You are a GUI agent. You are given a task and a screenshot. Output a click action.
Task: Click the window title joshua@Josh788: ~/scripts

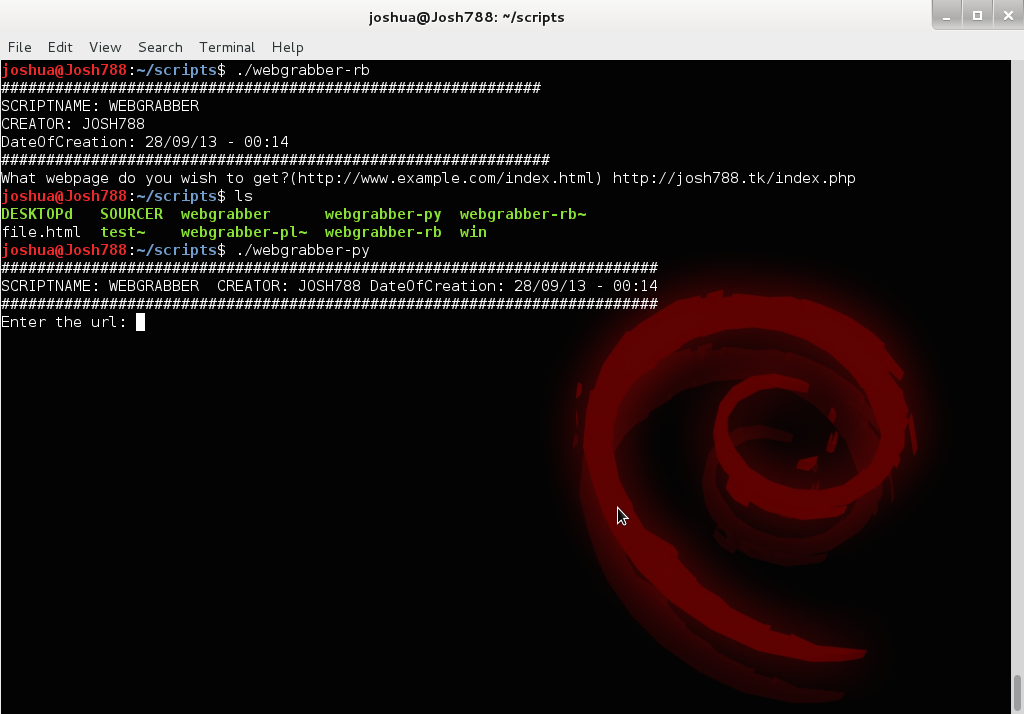467,16
